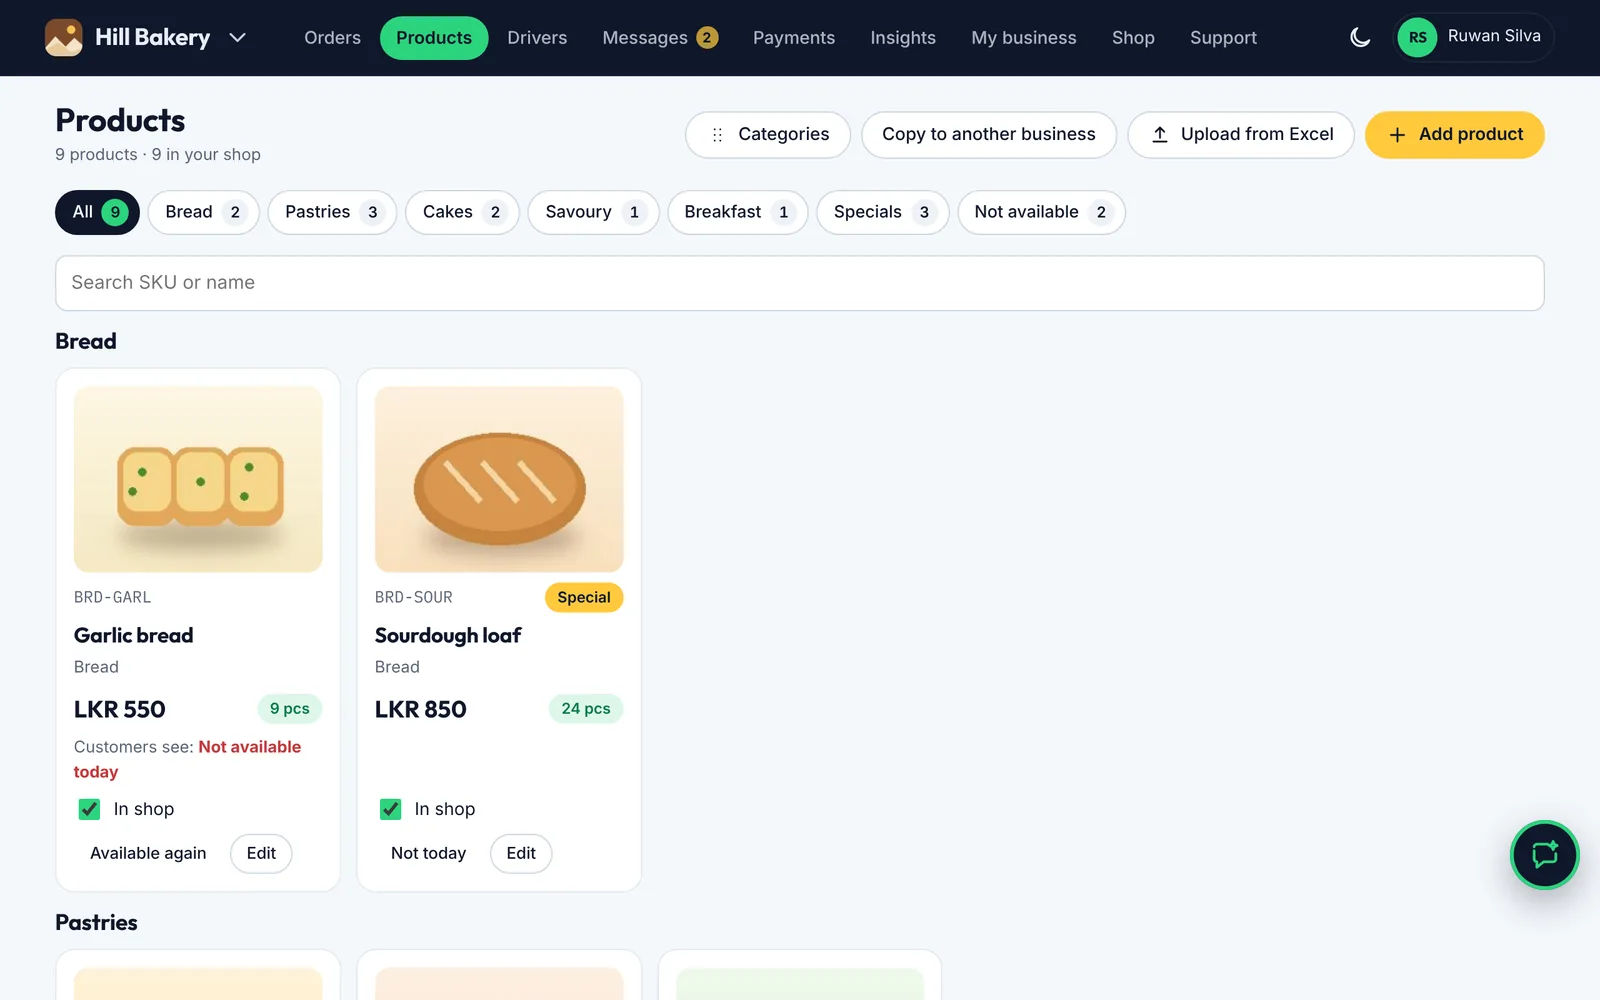Click the Messages unread count badge
The image size is (1600, 1000).
tap(707, 38)
